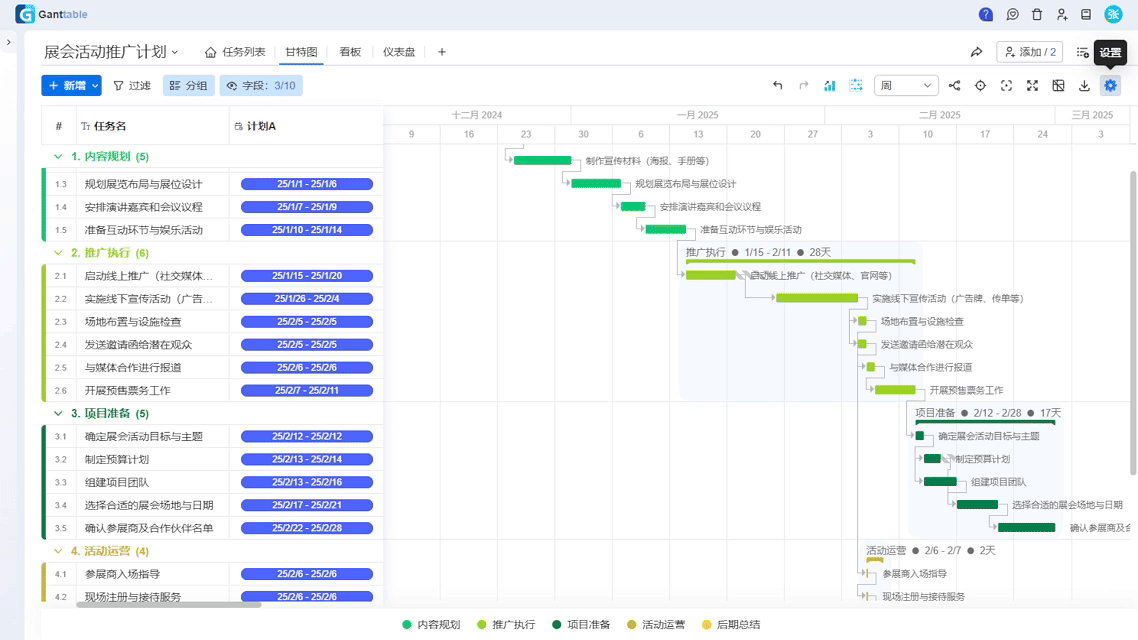Select the share node icon in the Gantt toolbar
This screenshot has height=640, width=1138.
954,85
